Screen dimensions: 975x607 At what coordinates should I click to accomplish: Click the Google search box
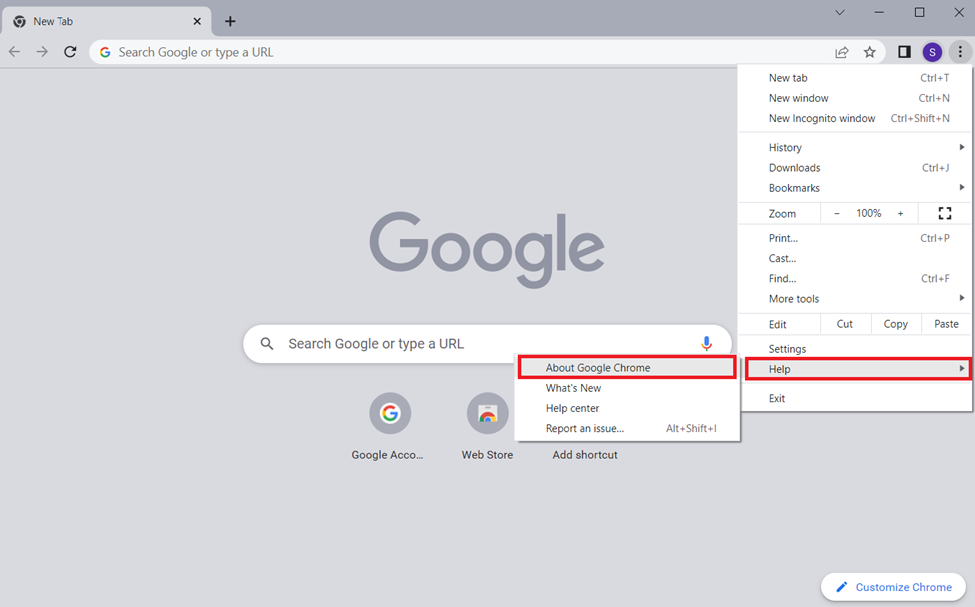tap(470, 343)
